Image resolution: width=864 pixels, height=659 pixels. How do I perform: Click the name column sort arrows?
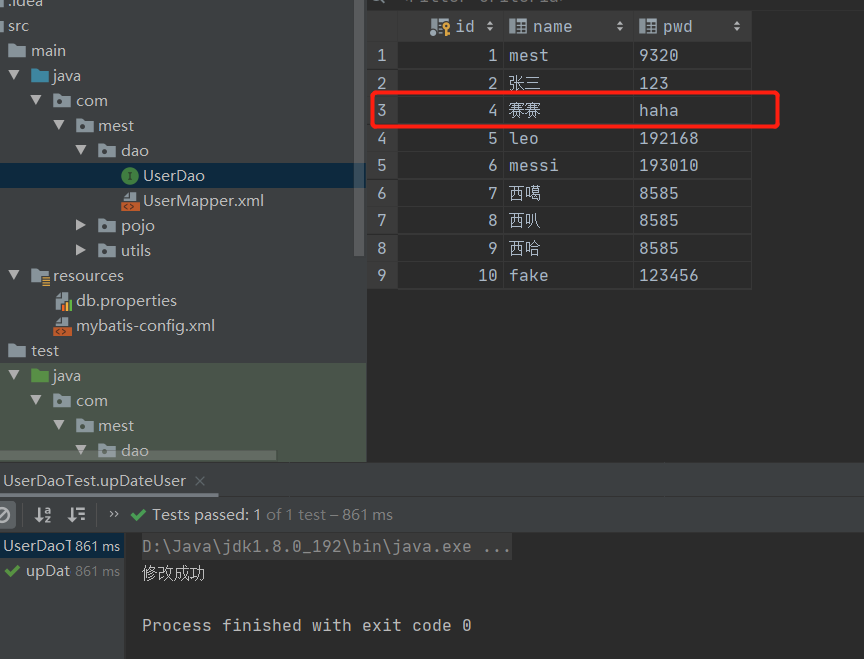(620, 26)
